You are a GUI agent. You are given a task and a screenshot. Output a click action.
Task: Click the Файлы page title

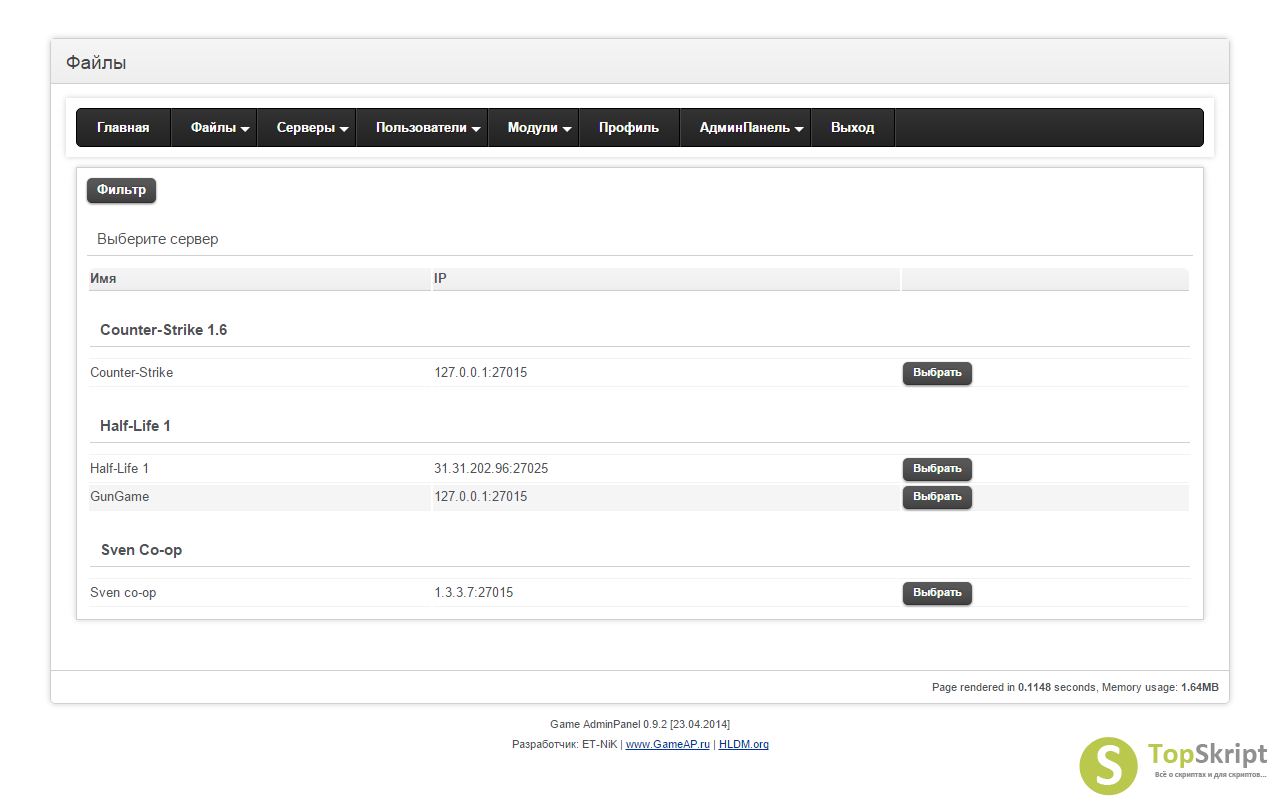pyautogui.click(x=96, y=63)
